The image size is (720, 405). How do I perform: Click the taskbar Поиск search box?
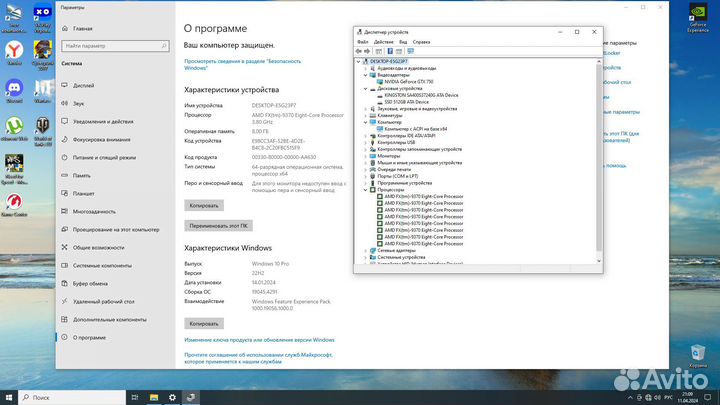point(72,397)
